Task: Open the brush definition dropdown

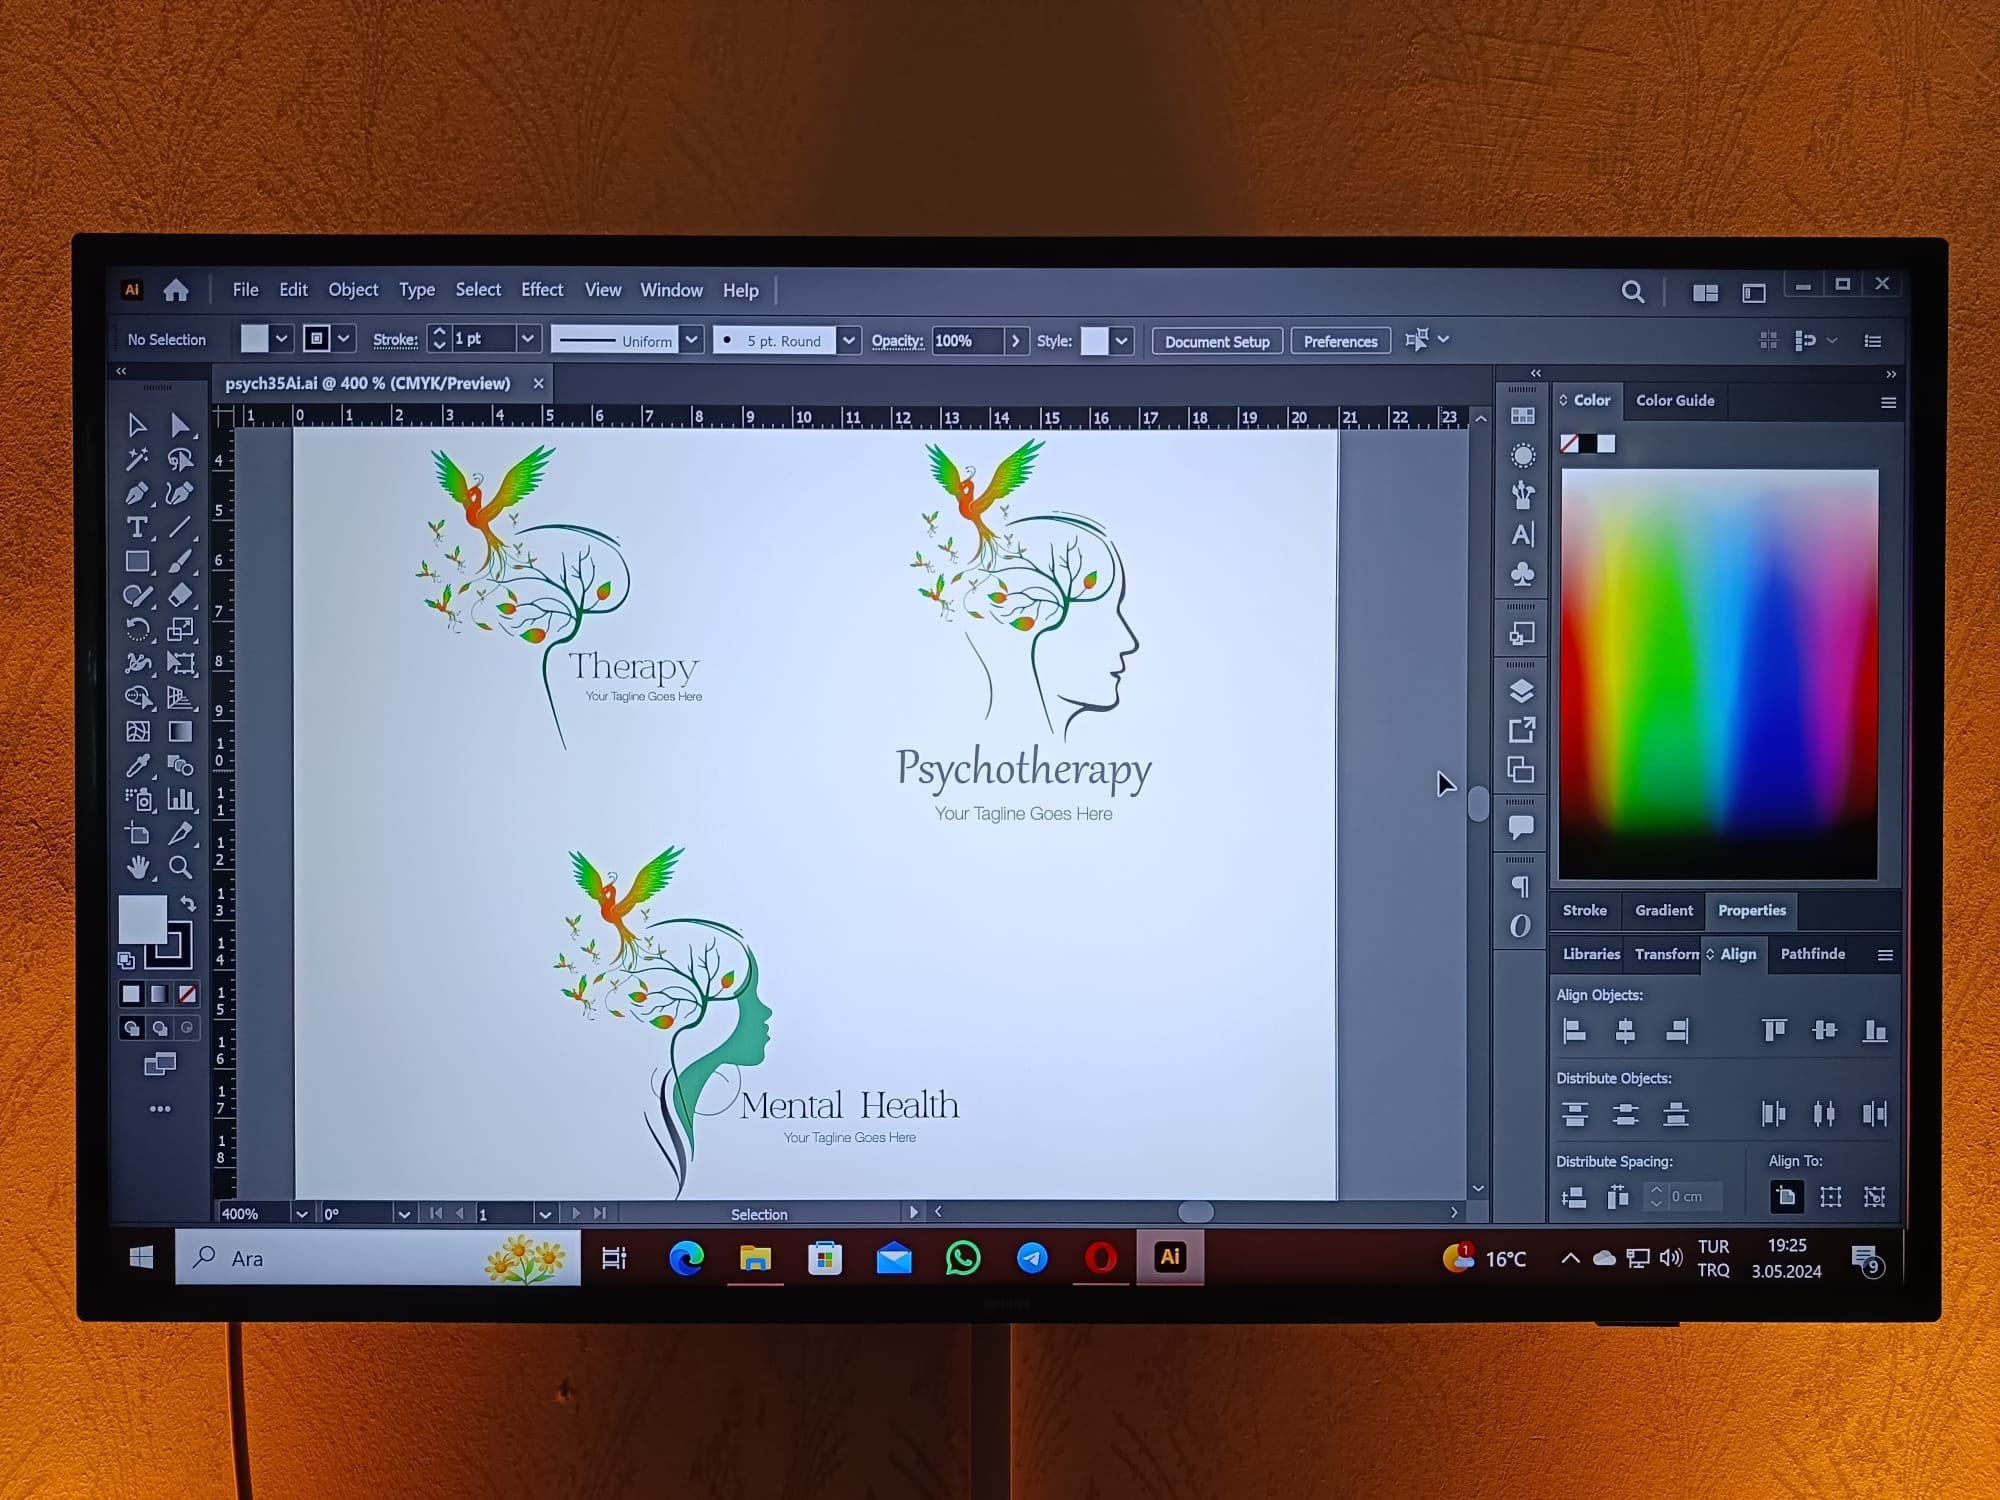Action: tap(849, 340)
